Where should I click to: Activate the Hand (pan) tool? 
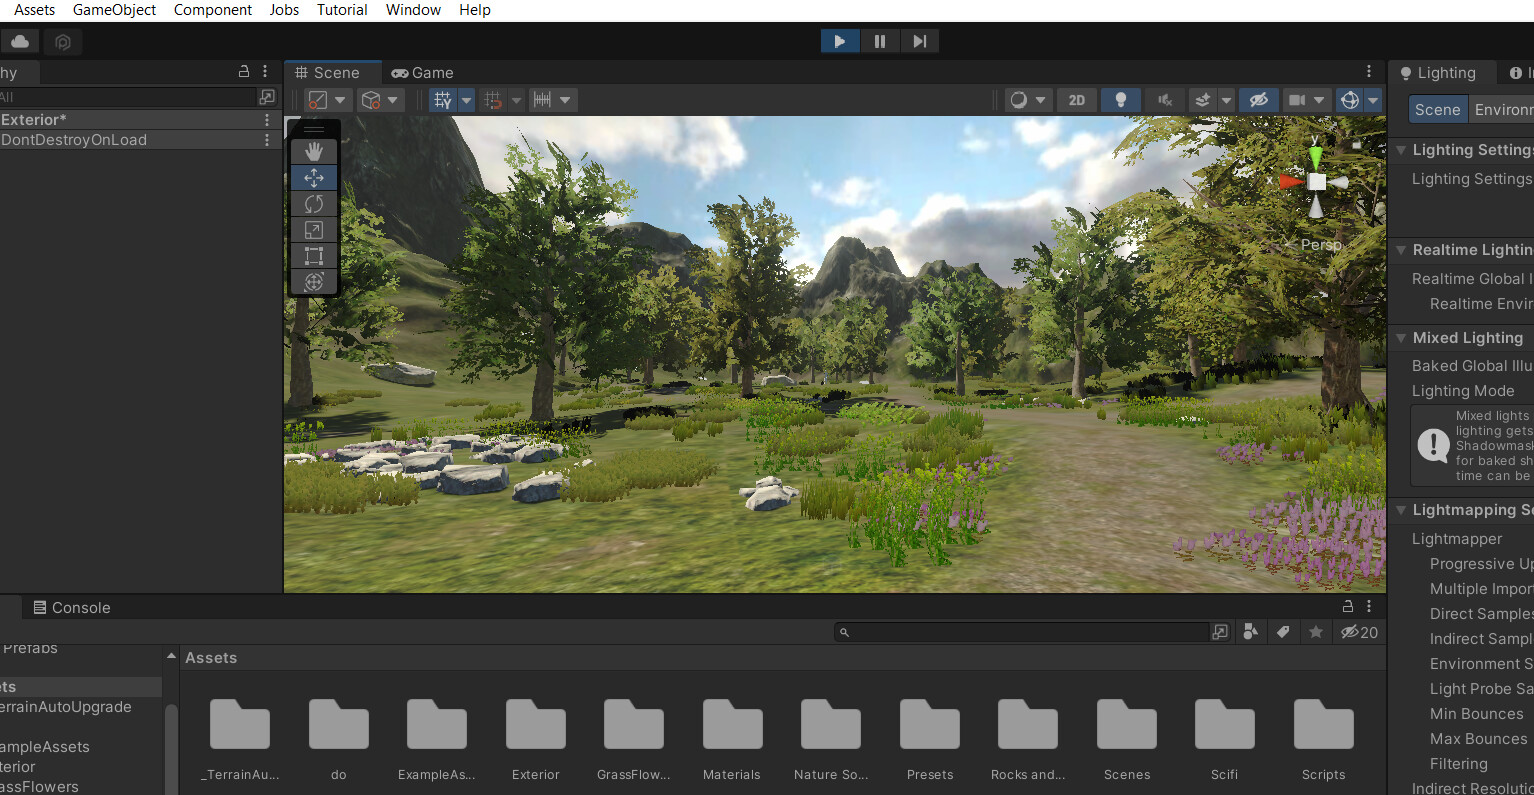[313, 151]
